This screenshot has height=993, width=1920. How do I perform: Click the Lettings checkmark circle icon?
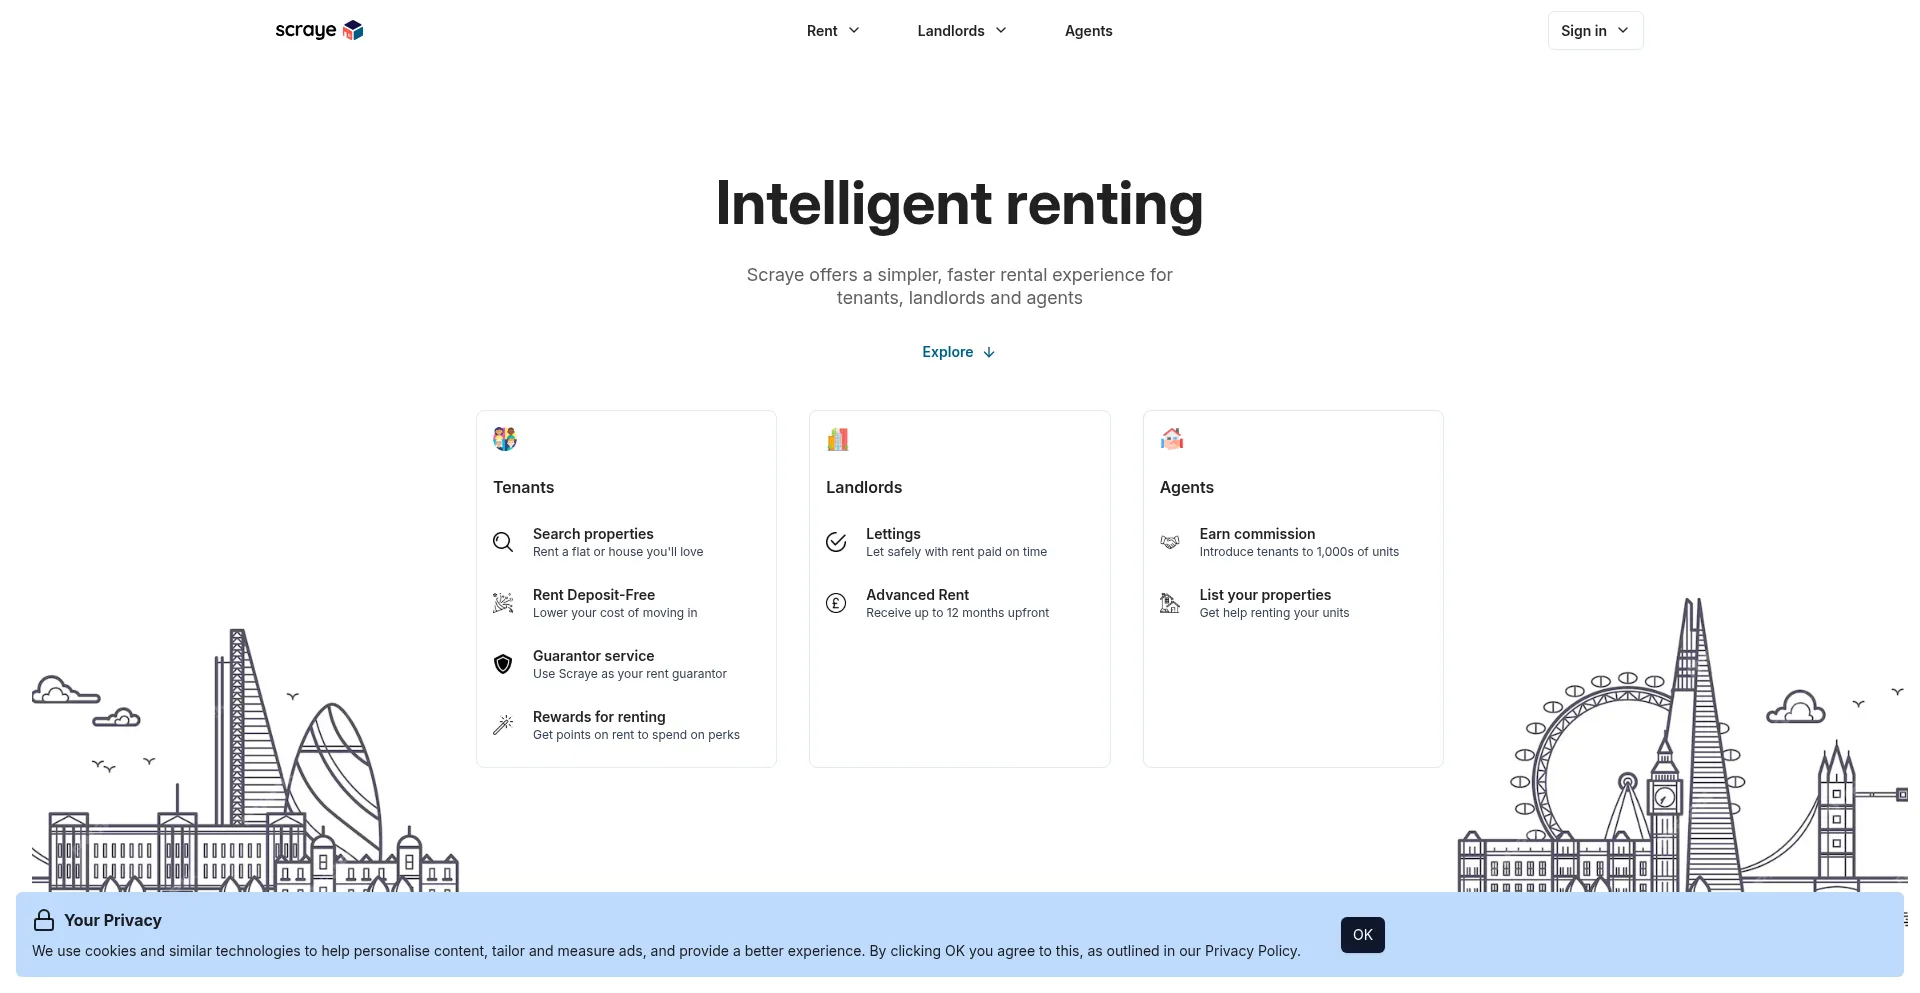point(836,542)
